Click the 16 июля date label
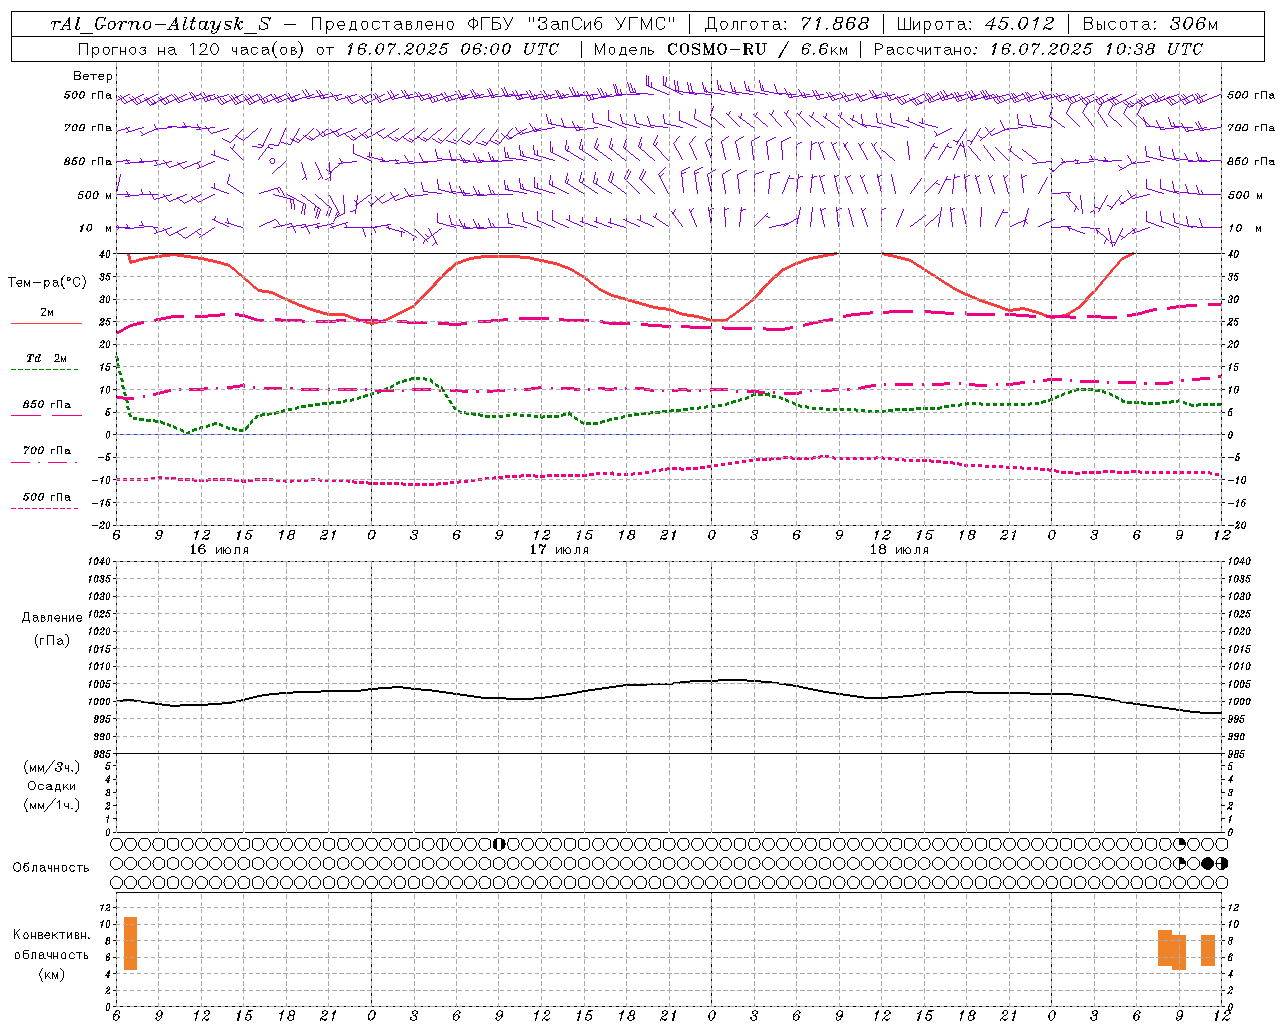Viewport: 1280px width, 1024px height. tap(219, 550)
